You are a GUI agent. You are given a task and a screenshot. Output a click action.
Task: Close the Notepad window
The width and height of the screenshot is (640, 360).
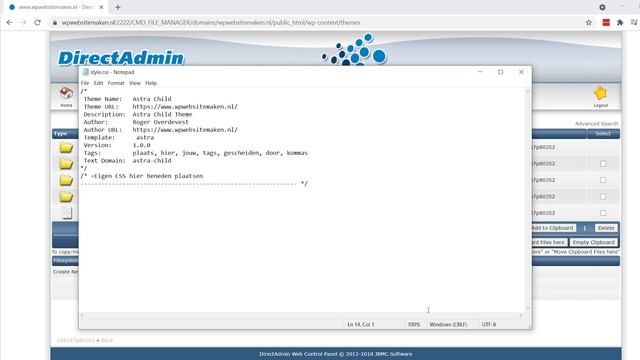coord(521,72)
